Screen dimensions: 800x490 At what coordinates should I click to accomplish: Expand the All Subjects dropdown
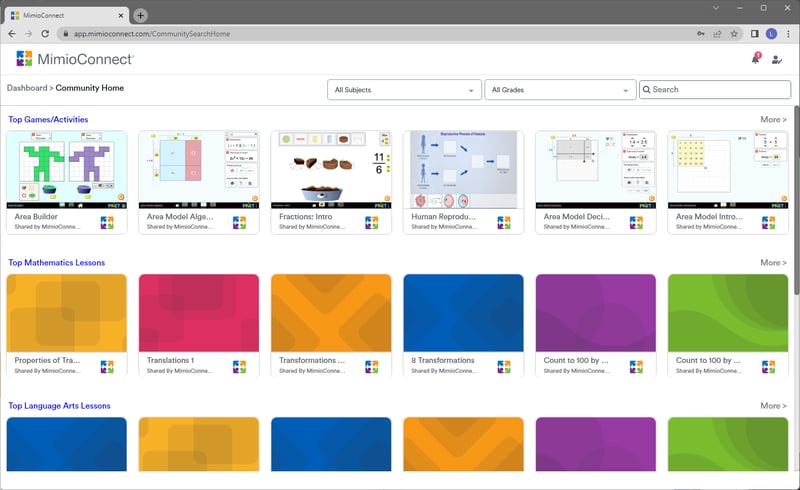[404, 90]
